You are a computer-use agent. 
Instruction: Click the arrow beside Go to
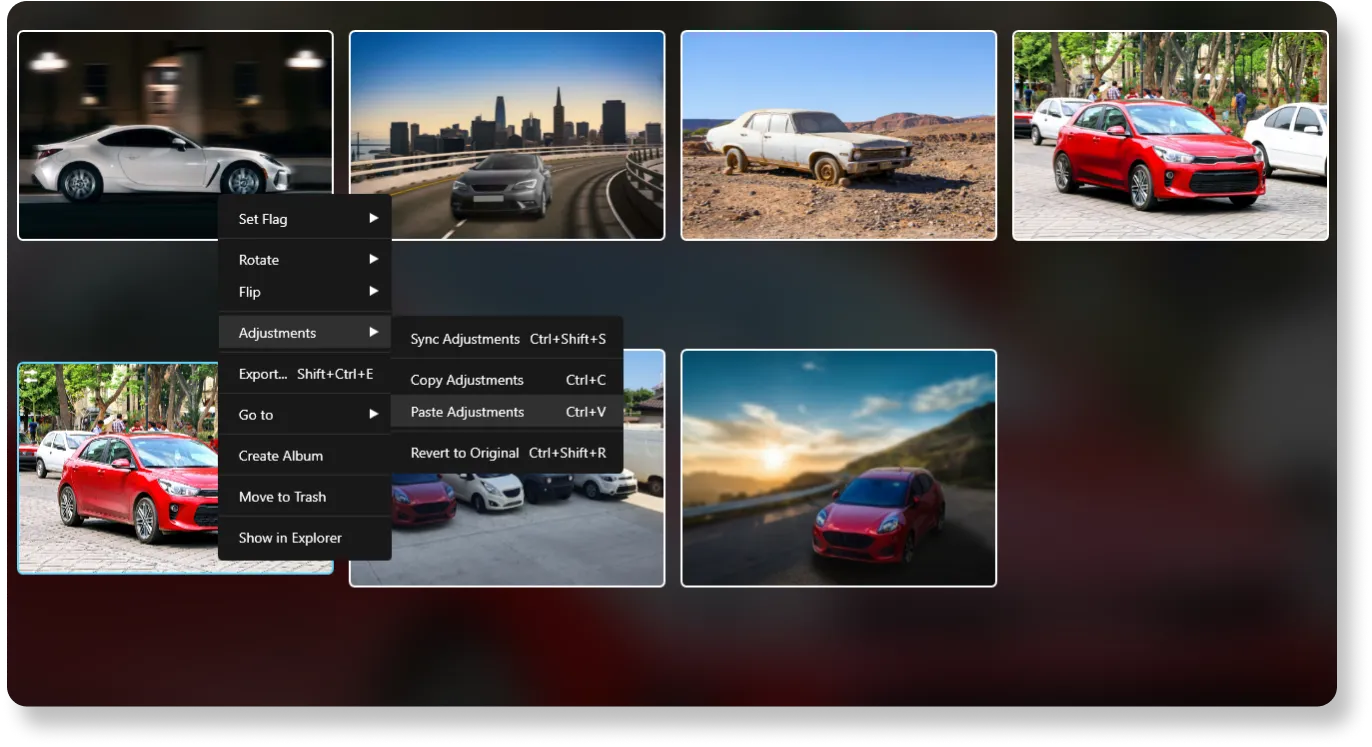tap(373, 414)
